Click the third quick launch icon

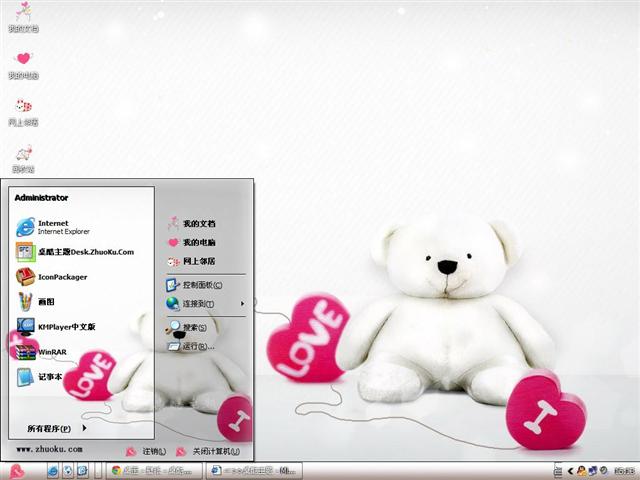click(83, 471)
